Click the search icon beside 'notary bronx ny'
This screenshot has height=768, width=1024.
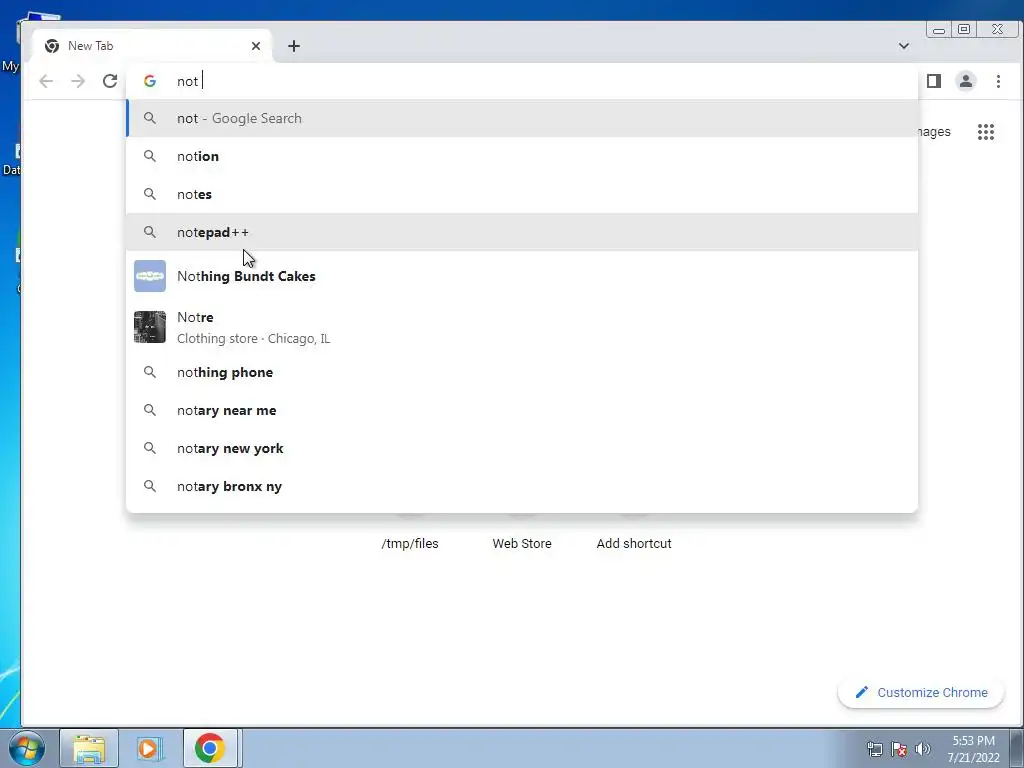coord(150,486)
